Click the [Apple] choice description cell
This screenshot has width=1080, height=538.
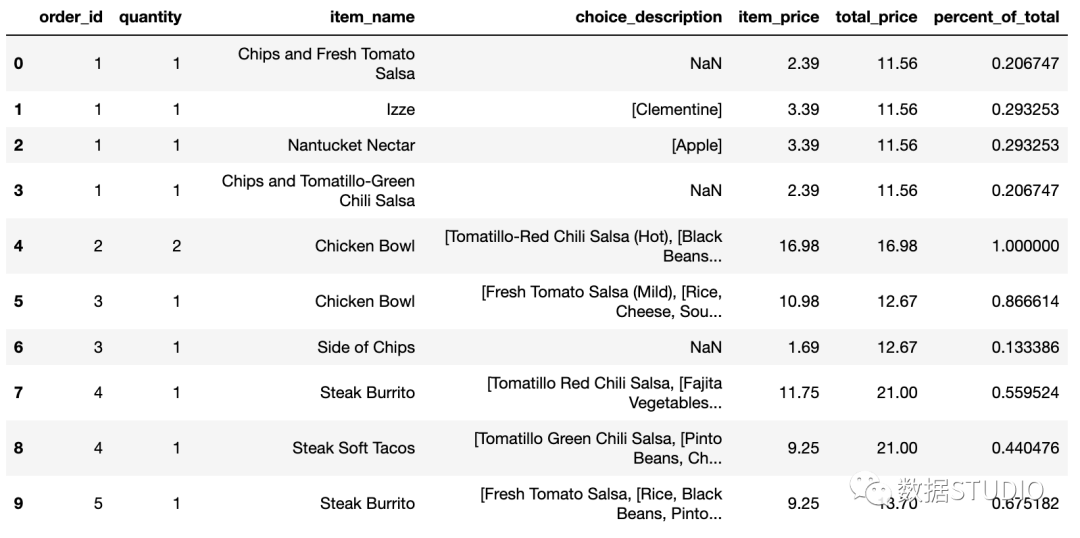pyautogui.click(x=697, y=145)
